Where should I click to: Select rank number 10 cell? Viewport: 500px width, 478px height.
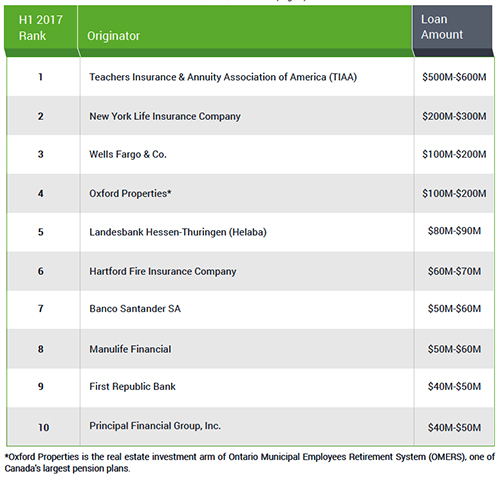[43, 427]
